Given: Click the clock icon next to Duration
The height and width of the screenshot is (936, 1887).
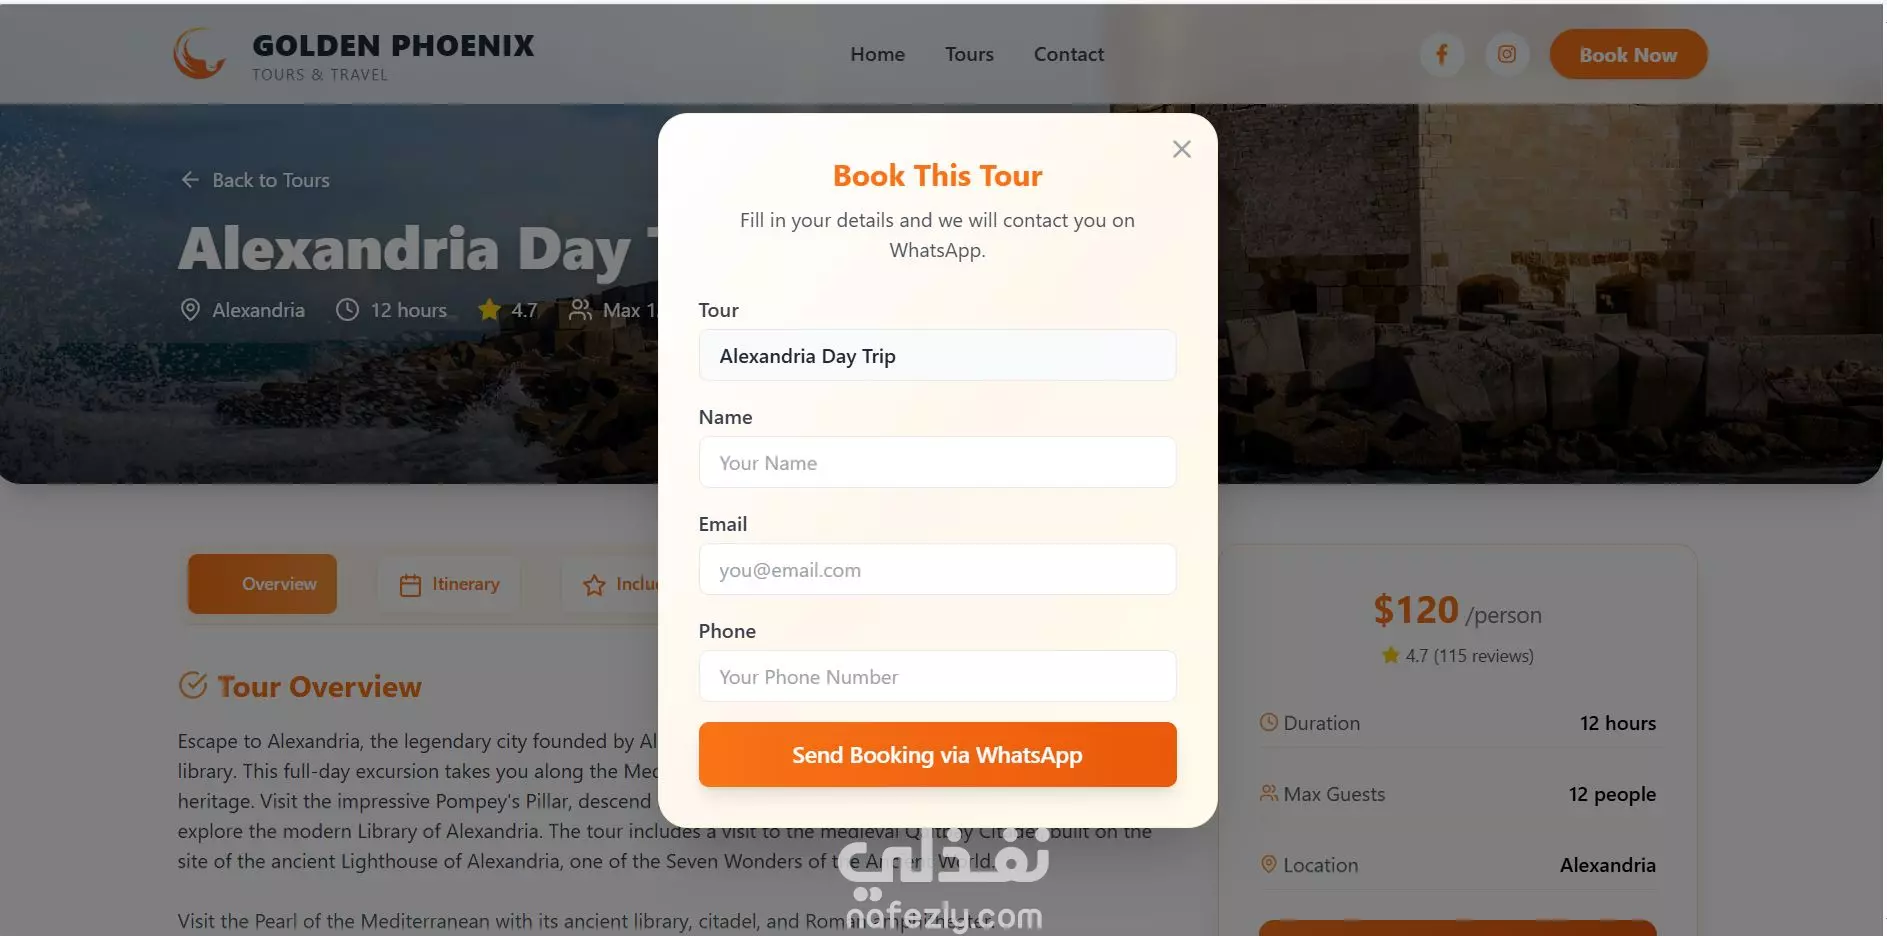Looking at the screenshot, I should click(1269, 722).
